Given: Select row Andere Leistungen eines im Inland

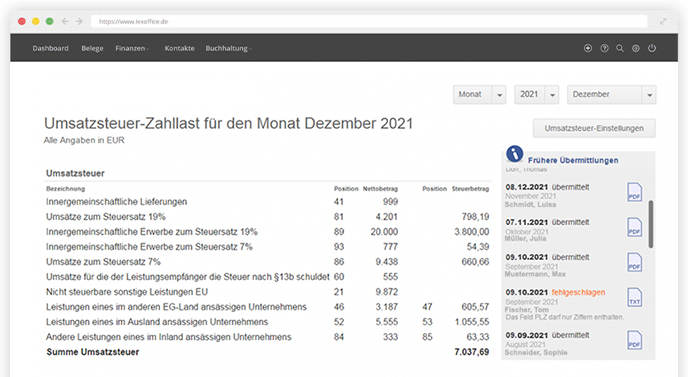Looking at the screenshot, I should point(268,337).
